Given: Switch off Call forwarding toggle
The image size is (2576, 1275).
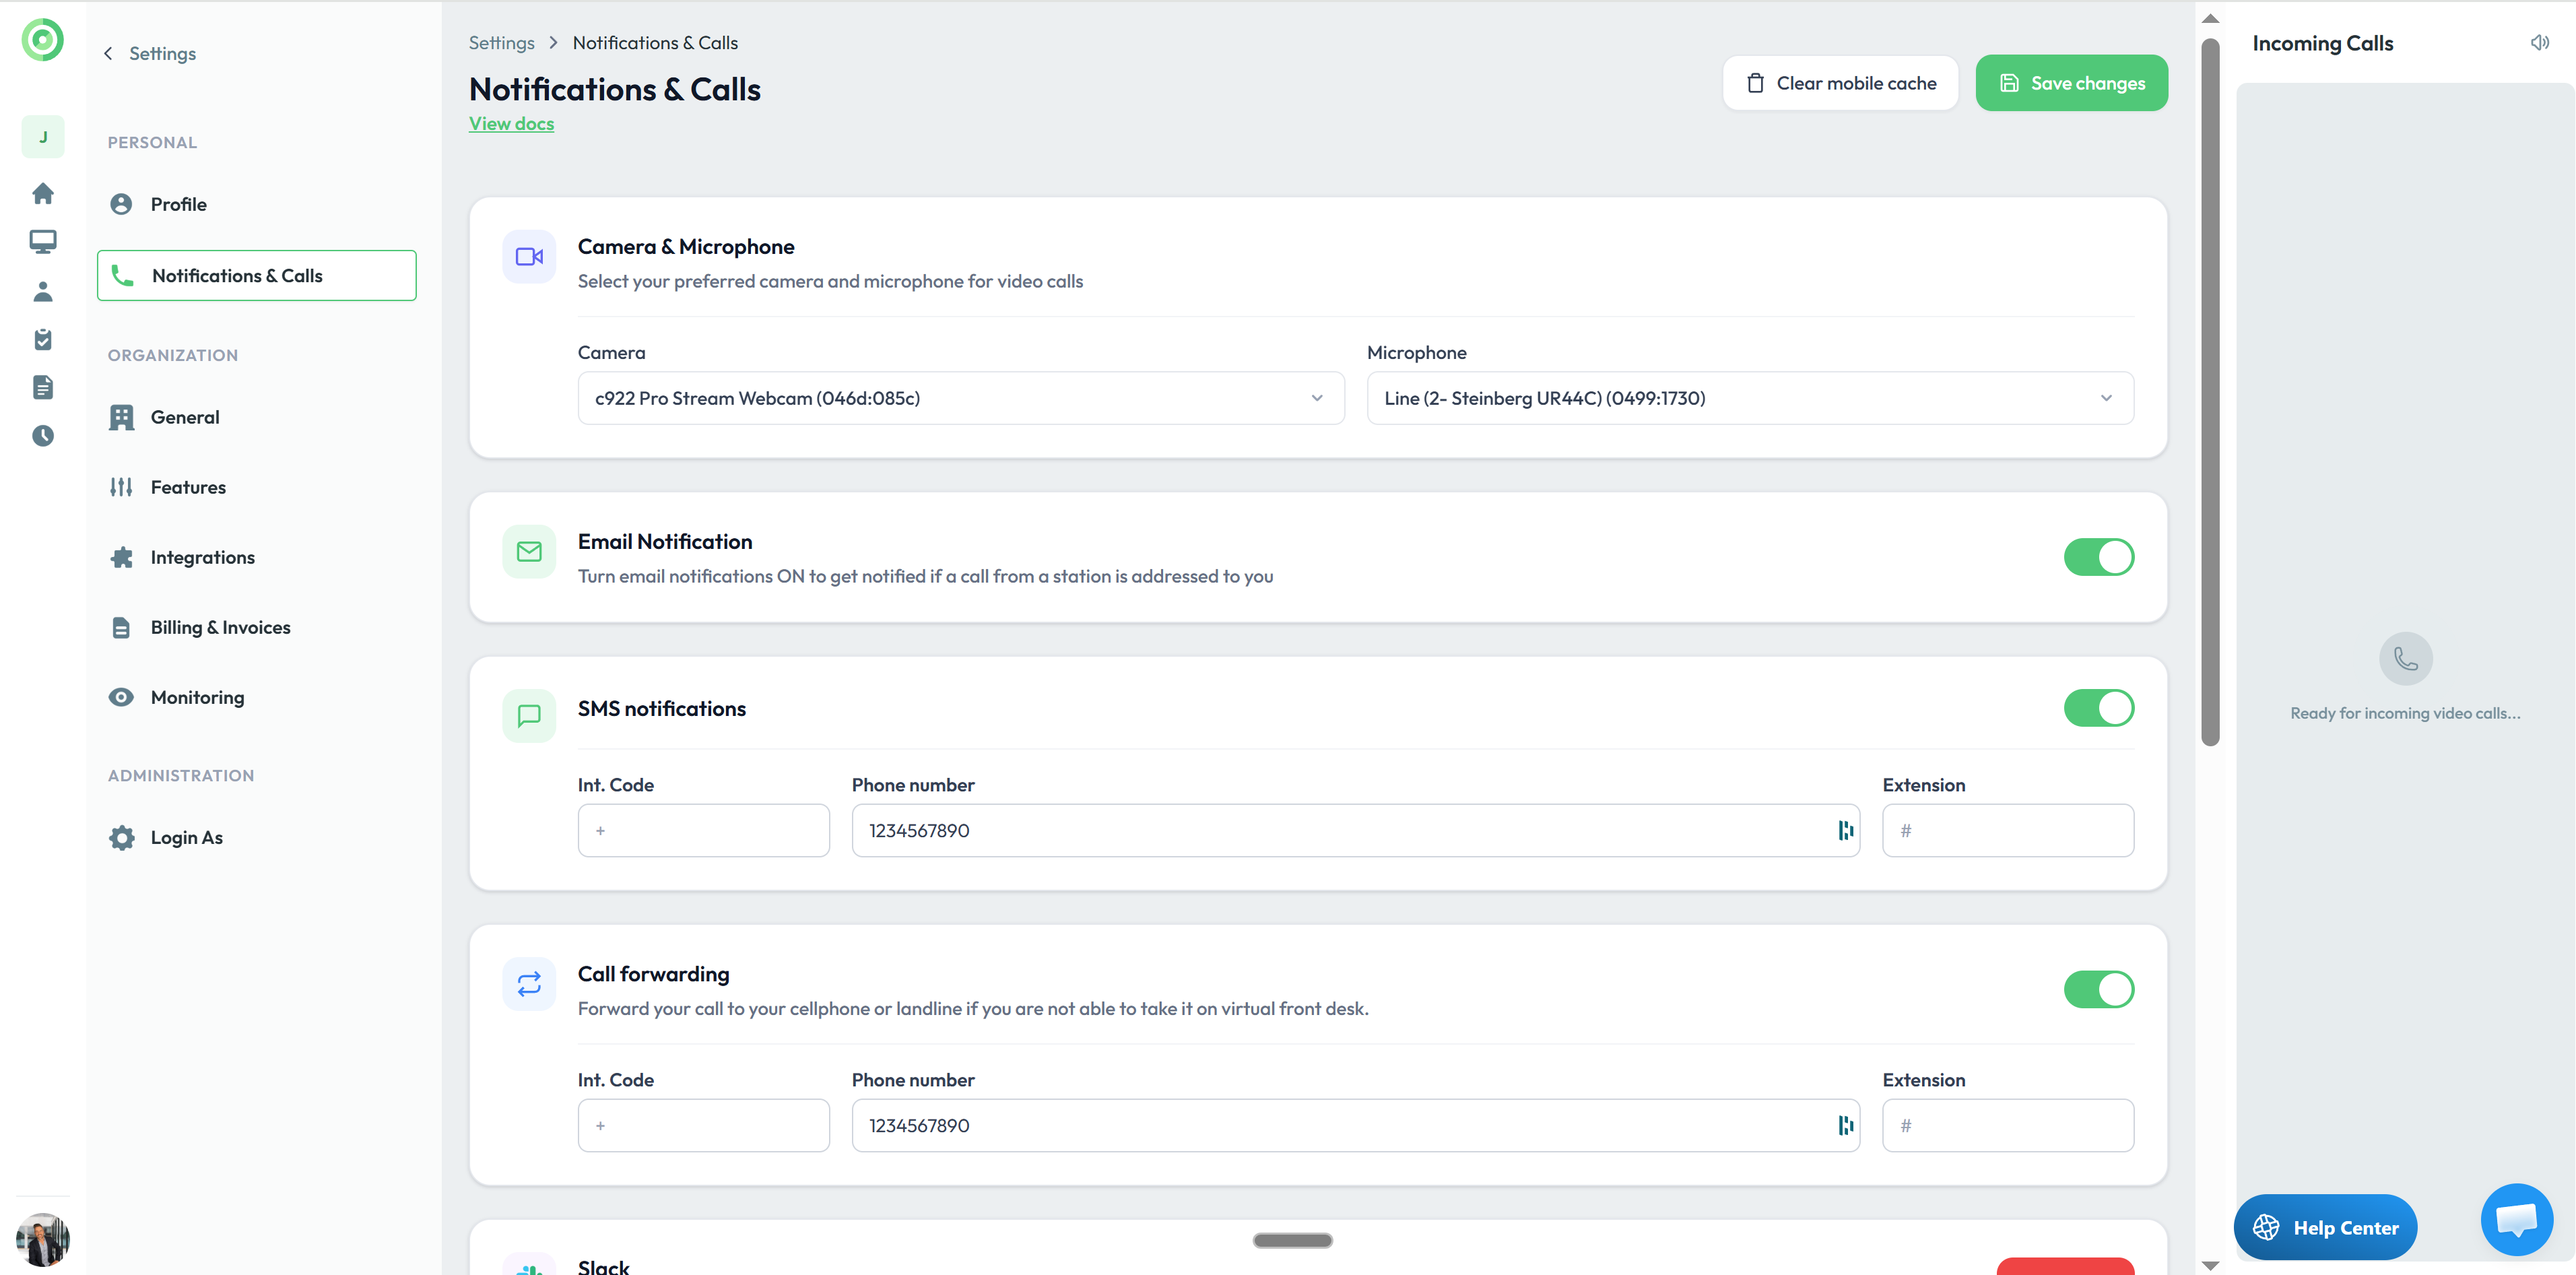Looking at the screenshot, I should 2098,989.
